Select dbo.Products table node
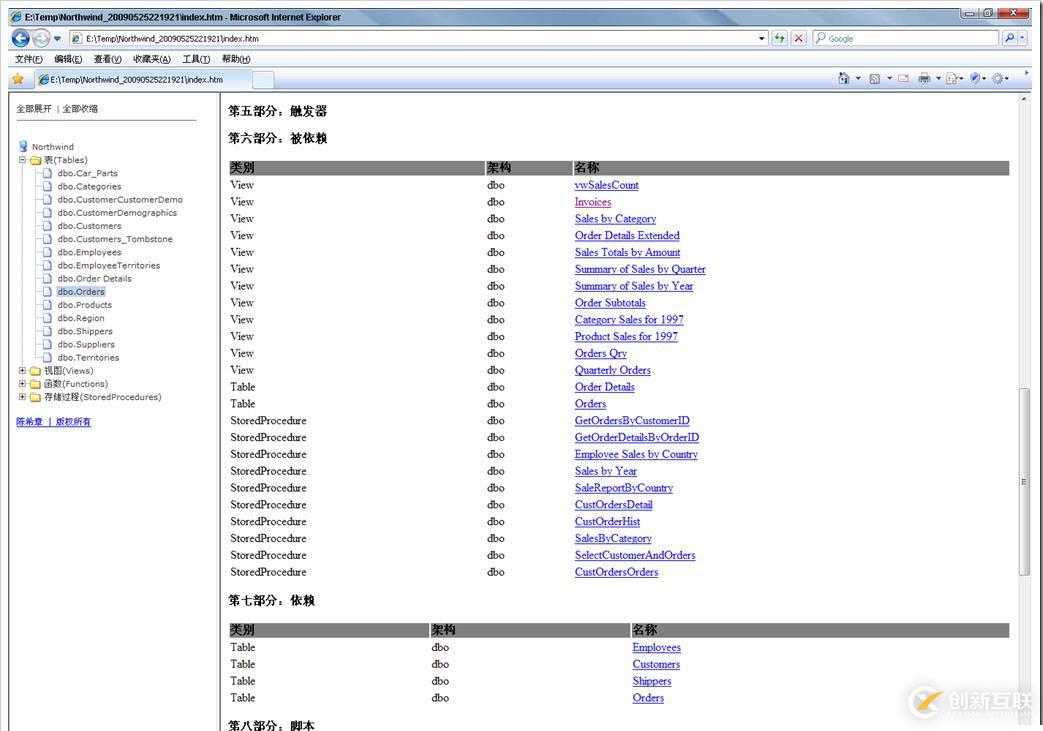The width and height of the screenshot is (1043, 731). click(84, 305)
